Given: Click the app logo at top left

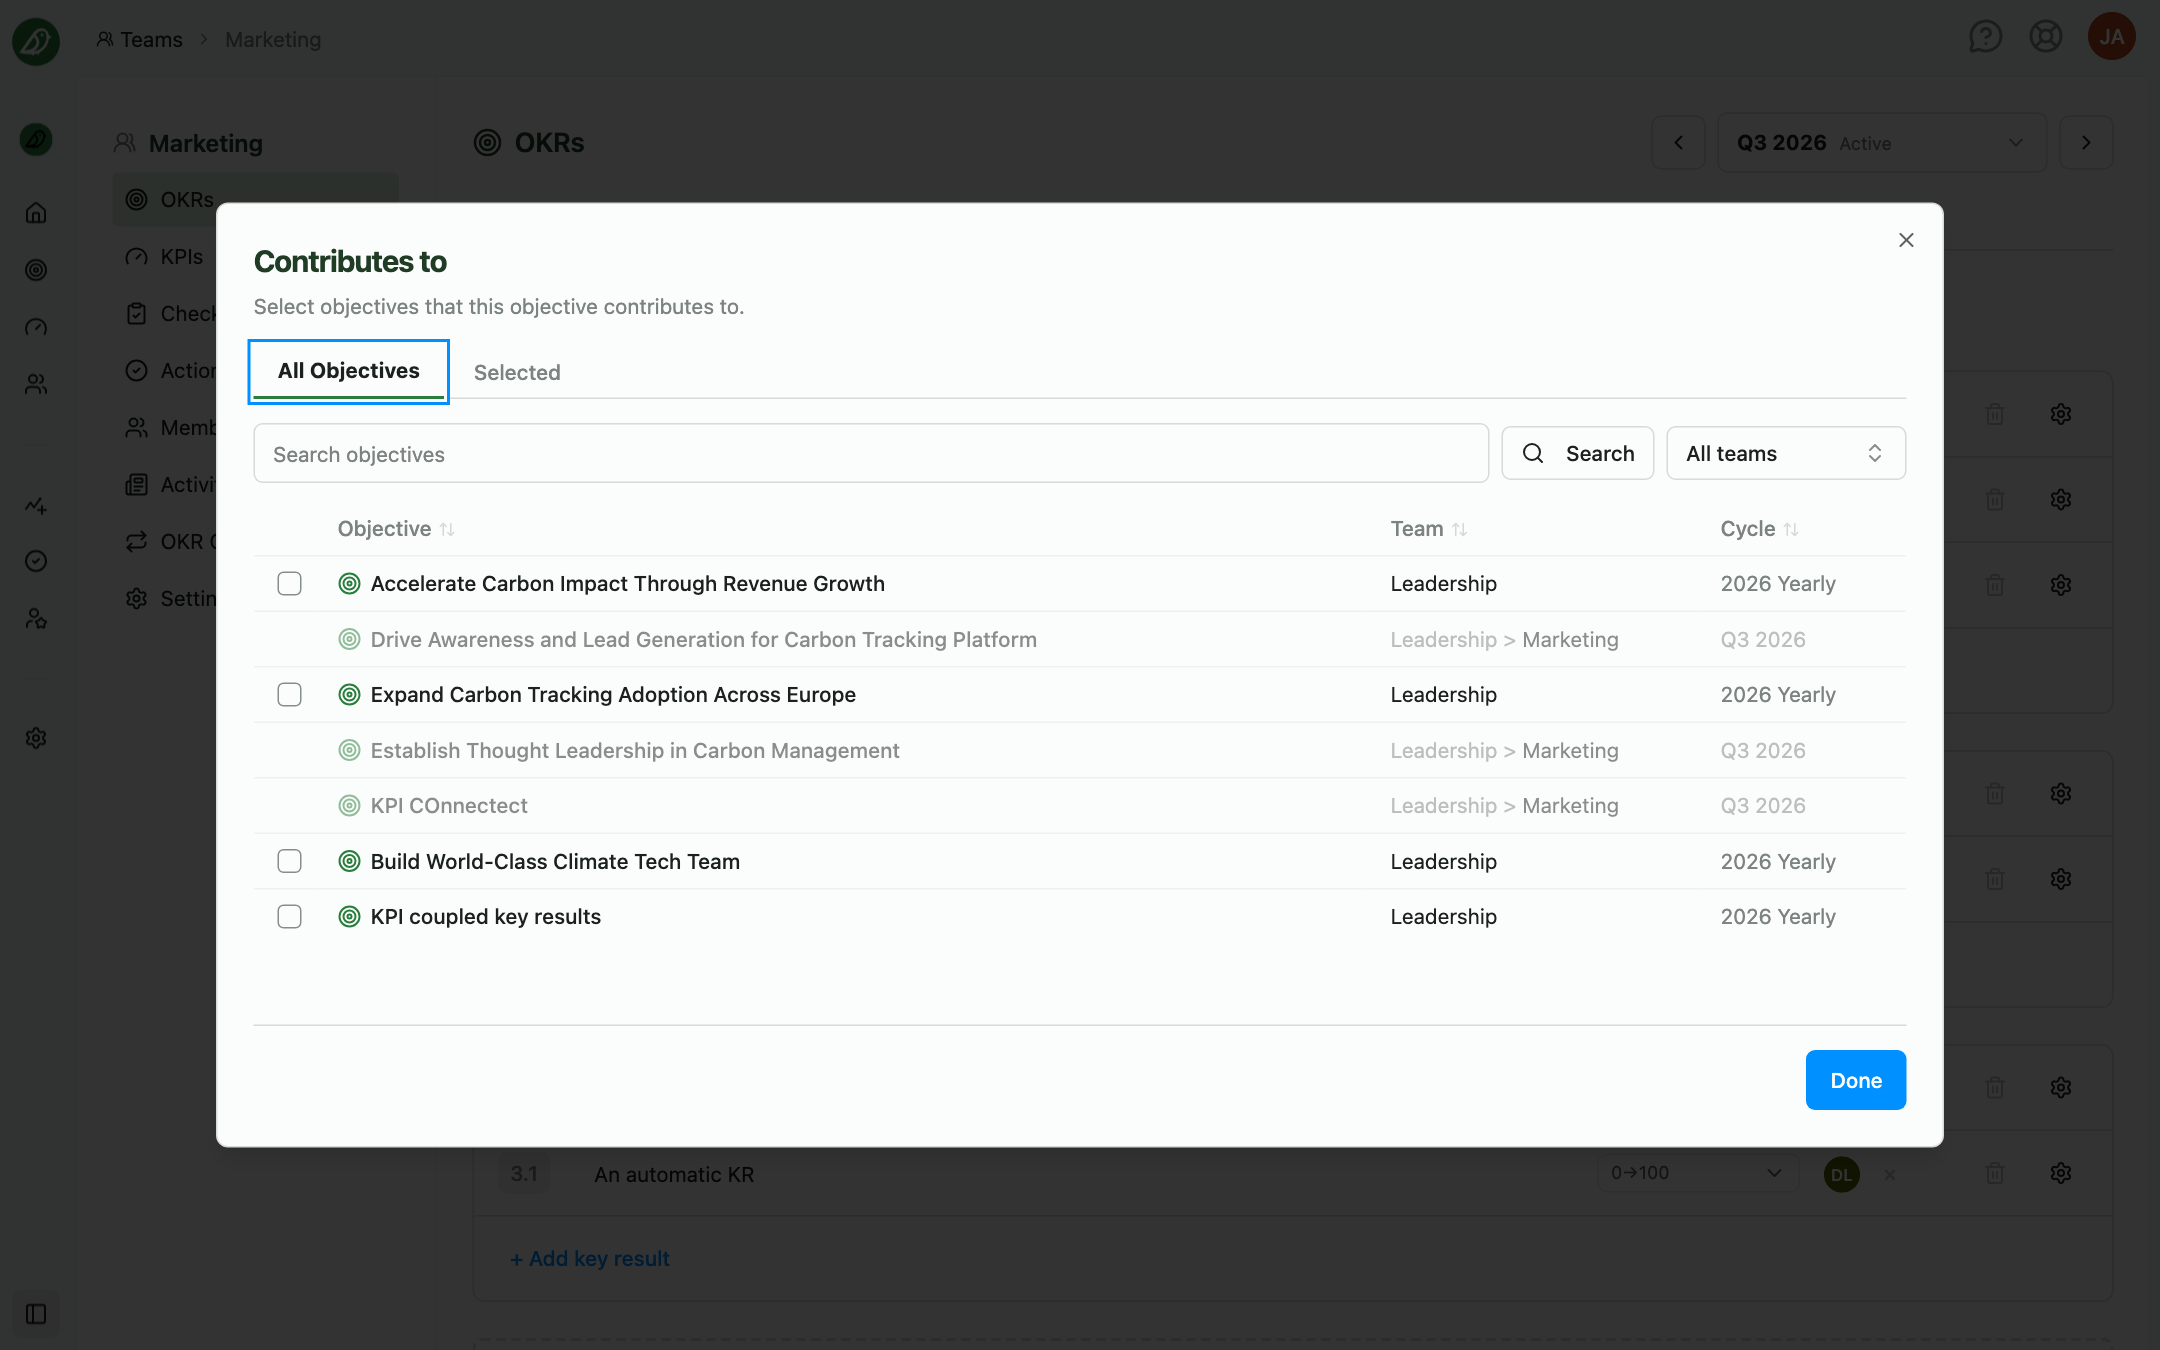Looking at the screenshot, I should [x=36, y=40].
